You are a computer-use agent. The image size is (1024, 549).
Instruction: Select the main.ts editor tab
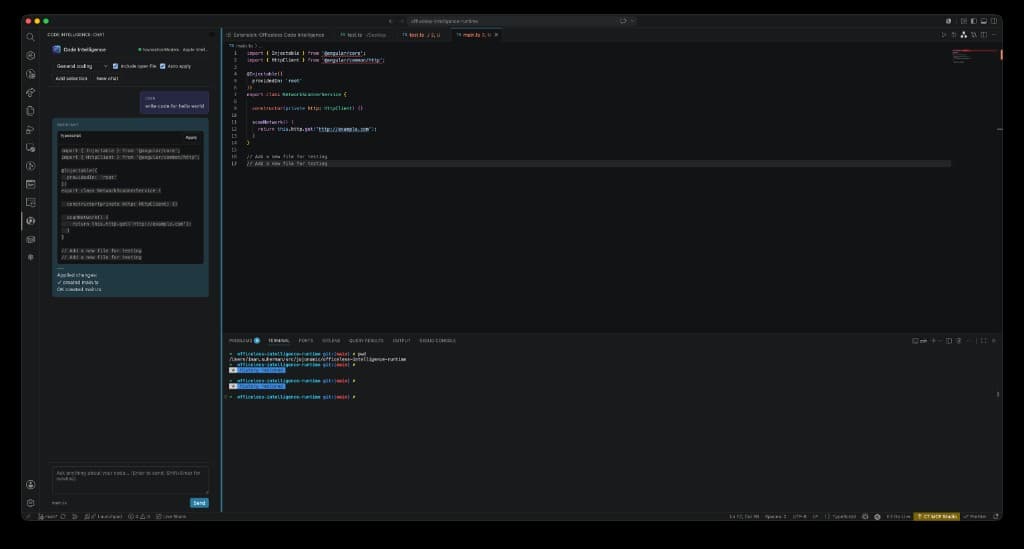[476, 35]
